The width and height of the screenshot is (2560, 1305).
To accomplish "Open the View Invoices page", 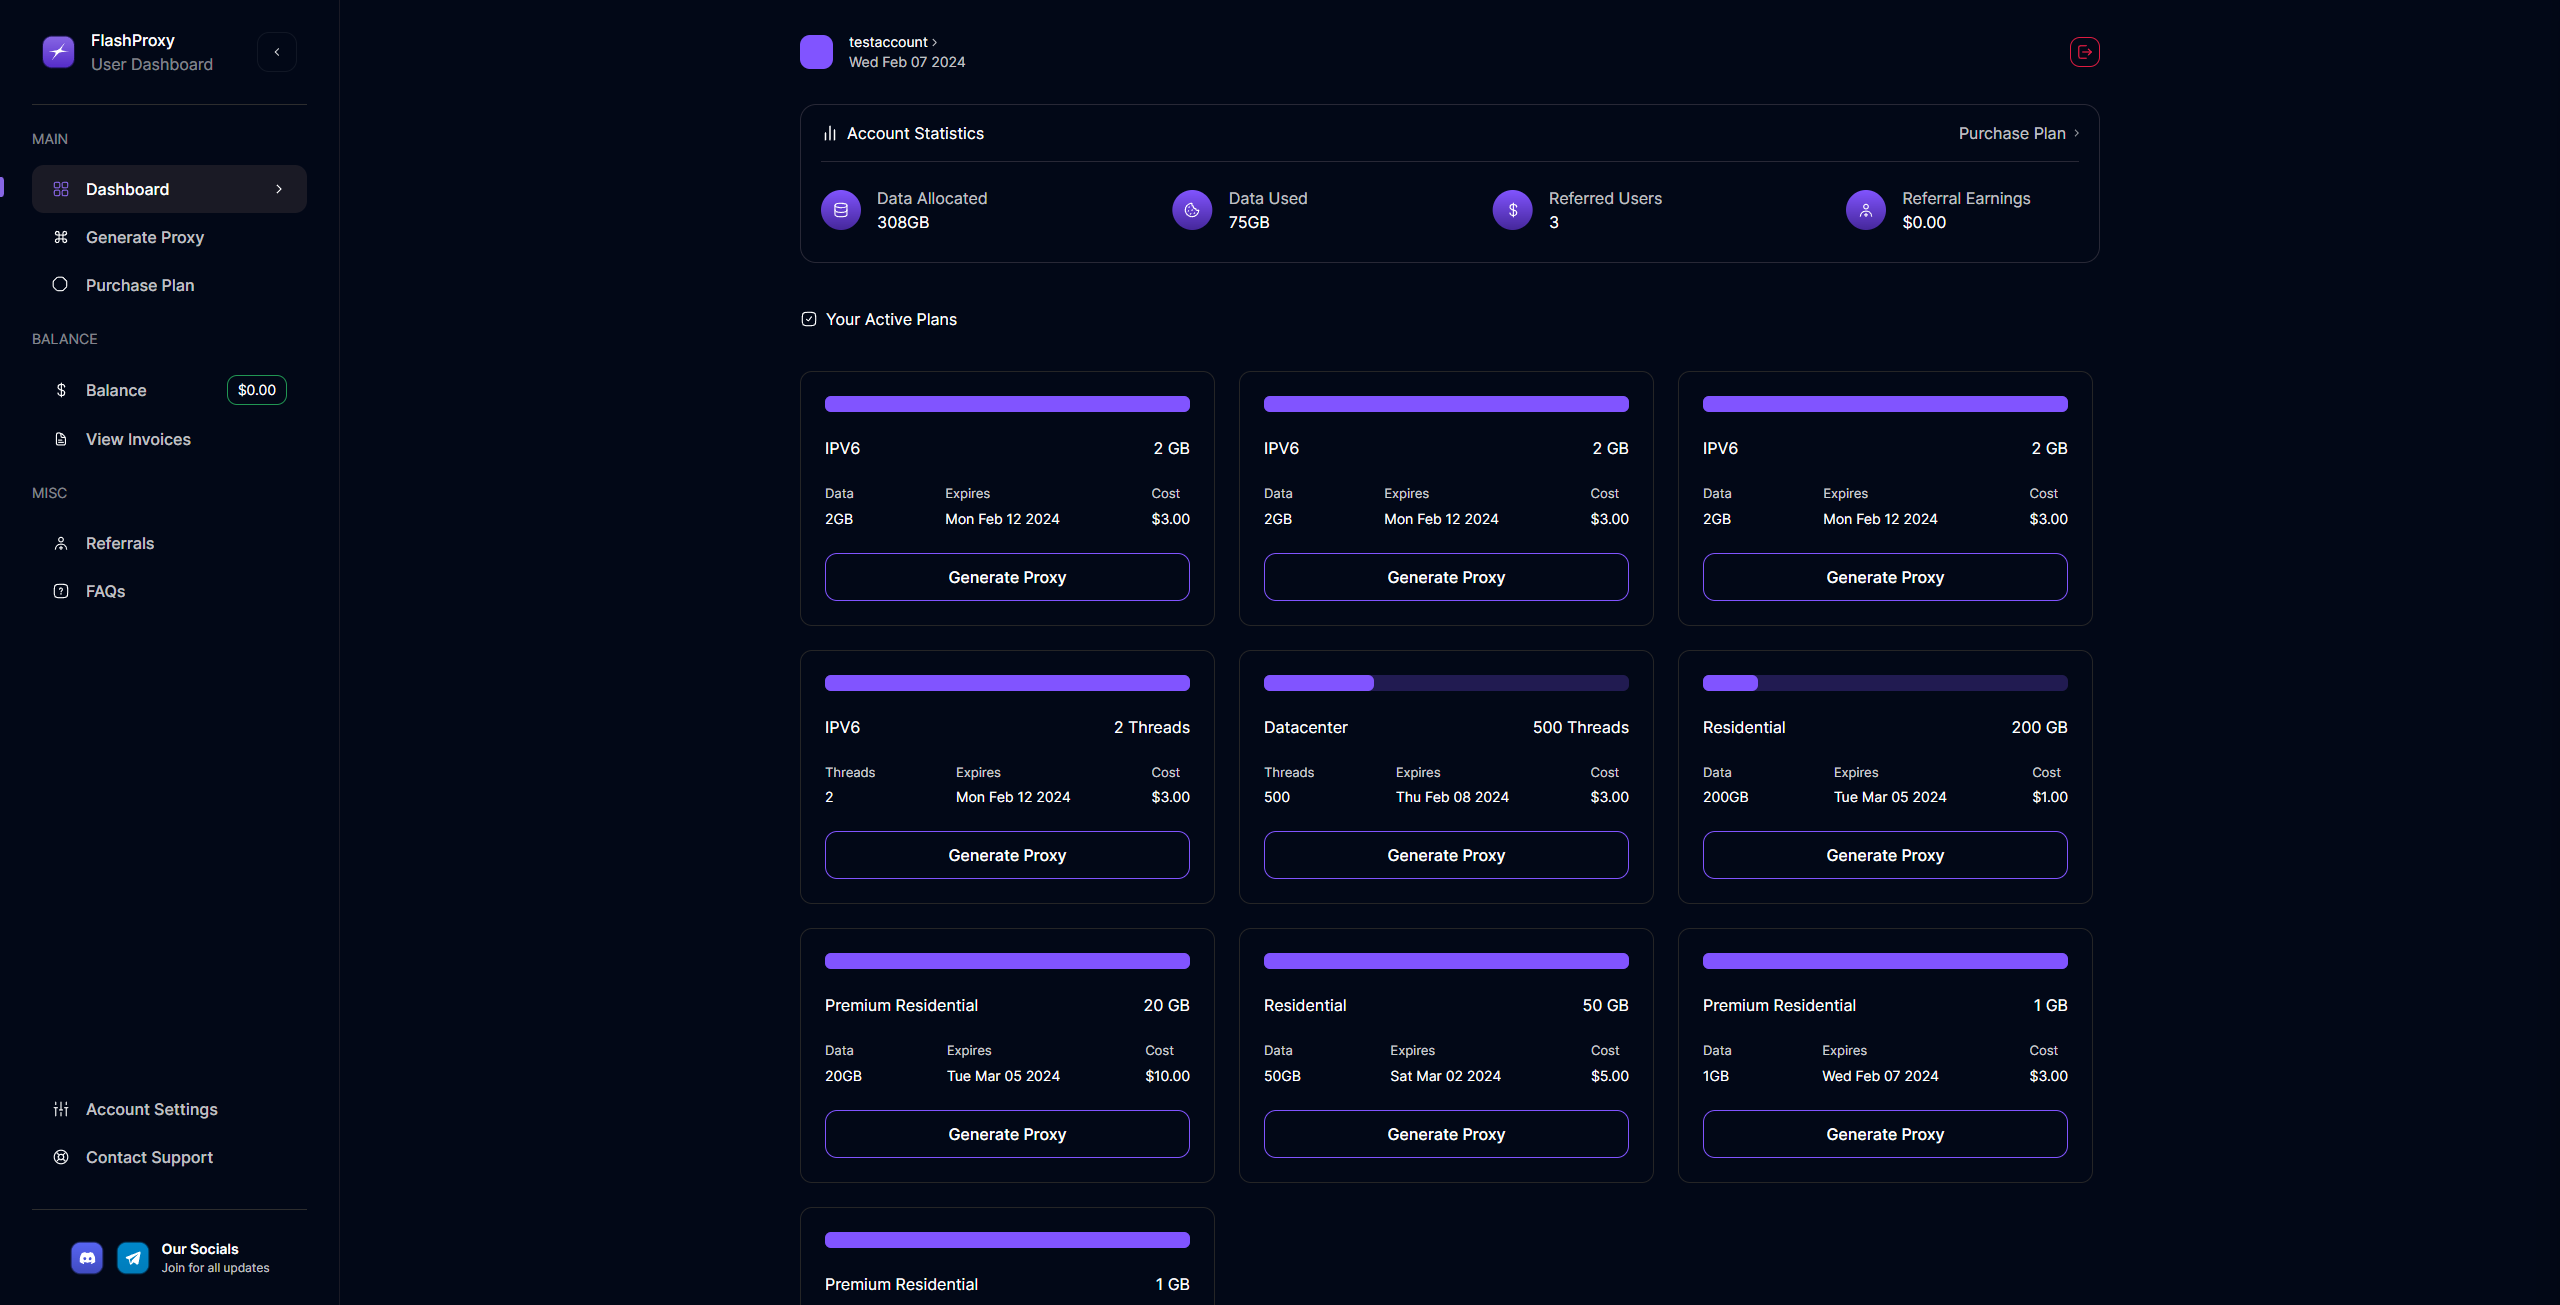I will tap(137, 439).
